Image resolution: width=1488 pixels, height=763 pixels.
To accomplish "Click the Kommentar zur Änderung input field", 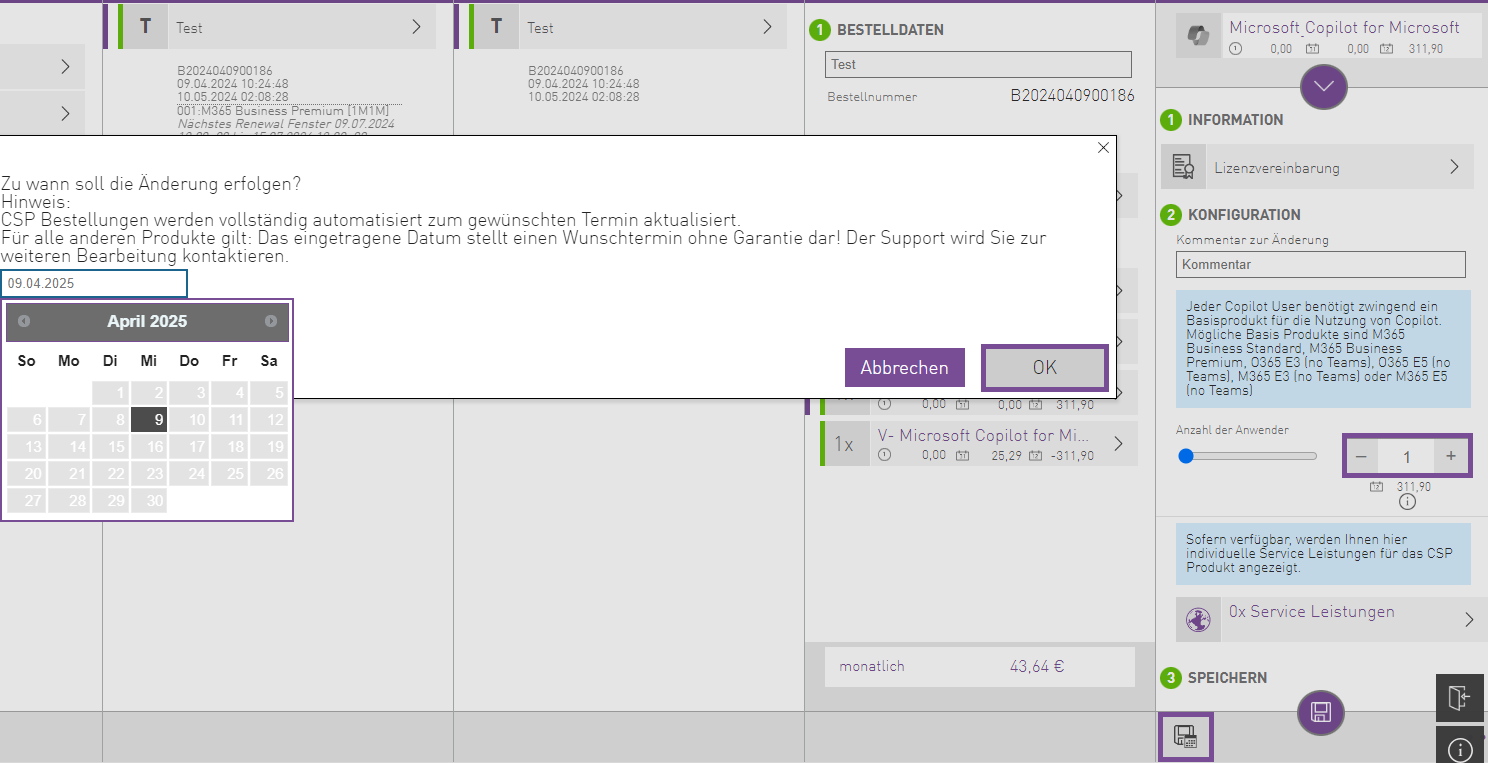I will pyautogui.click(x=1321, y=264).
